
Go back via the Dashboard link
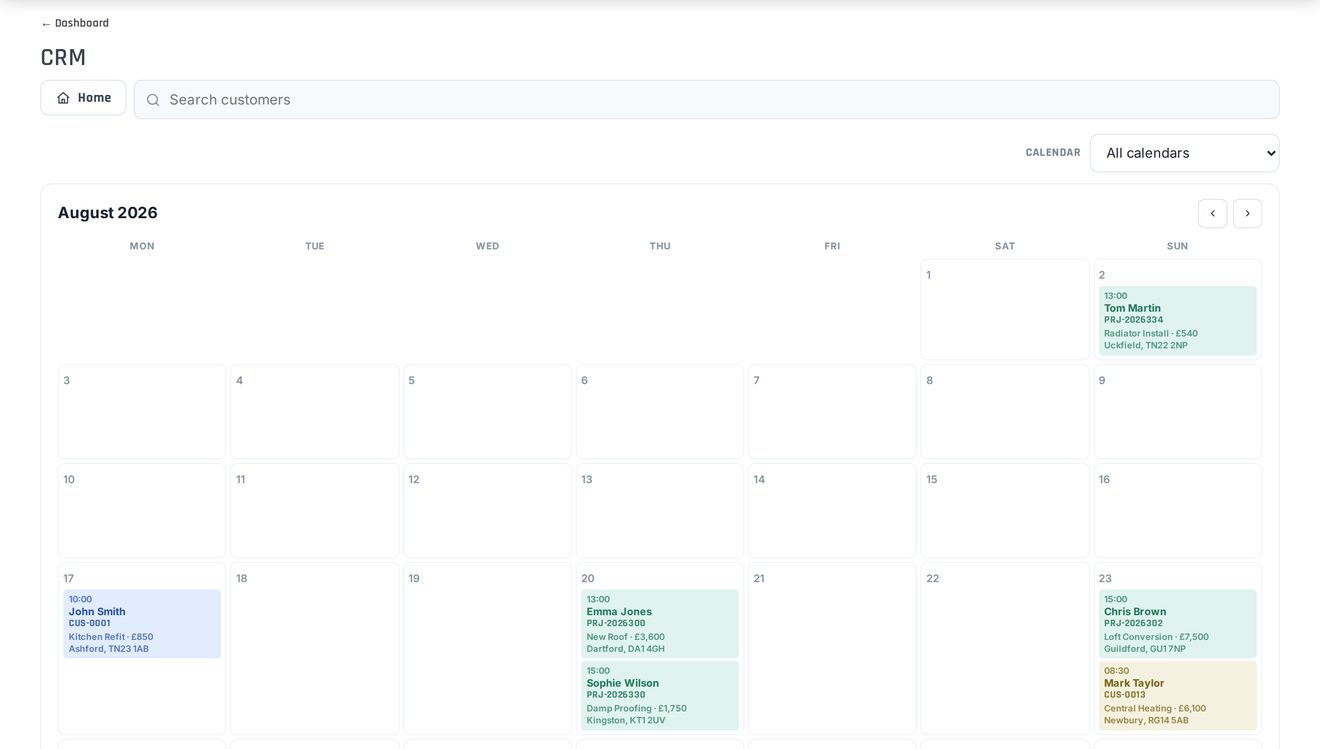click(x=75, y=23)
